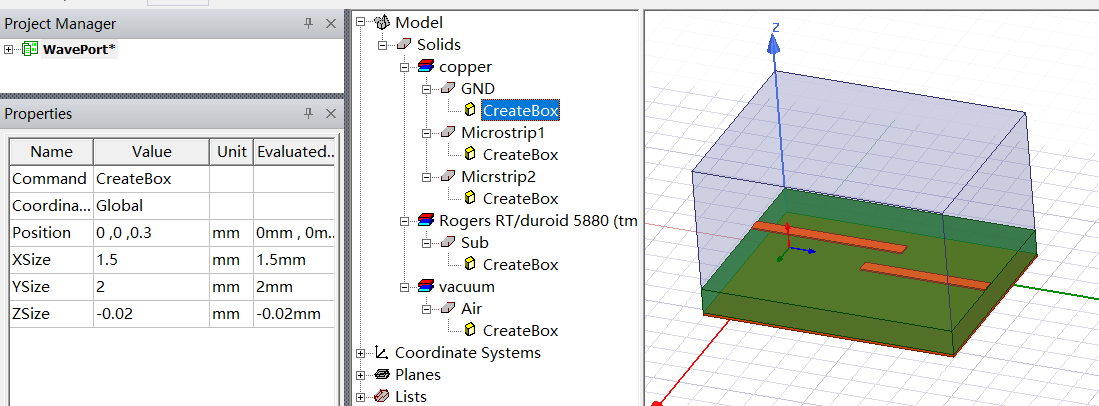Select the Model tree label
The width and height of the screenshot is (1099, 406).
pyautogui.click(x=419, y=22)
